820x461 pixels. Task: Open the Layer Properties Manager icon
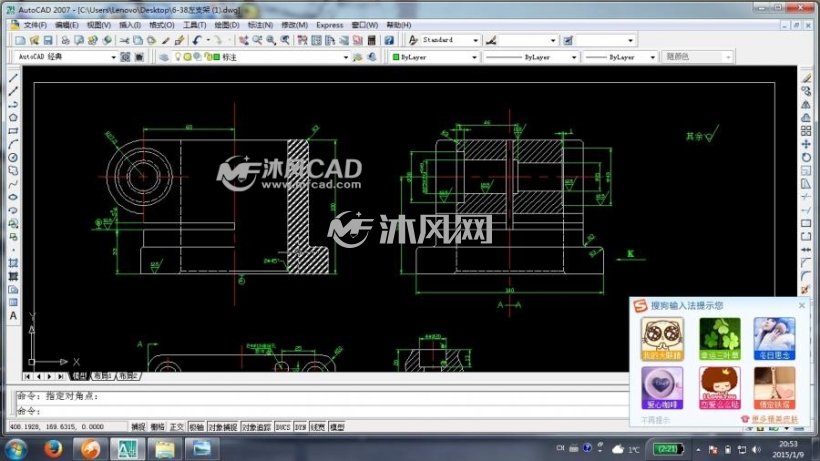click(x=164, y=57)
